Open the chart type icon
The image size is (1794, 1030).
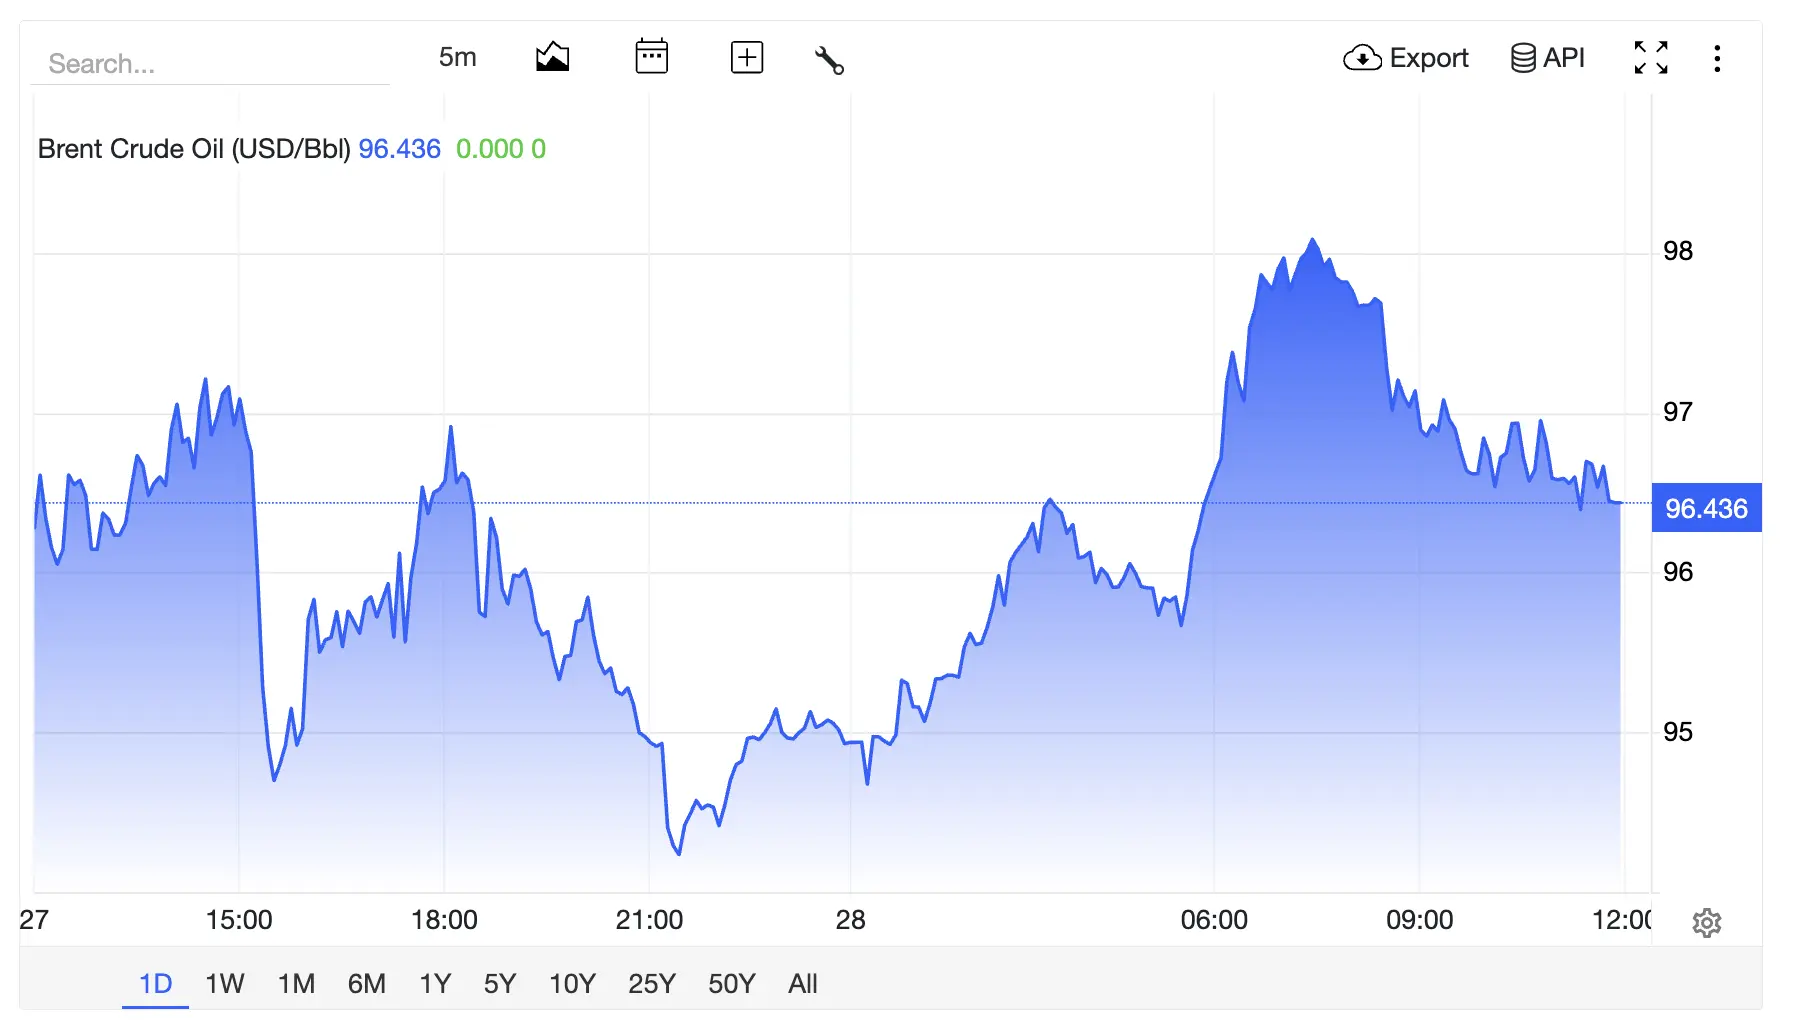(552, 57)
